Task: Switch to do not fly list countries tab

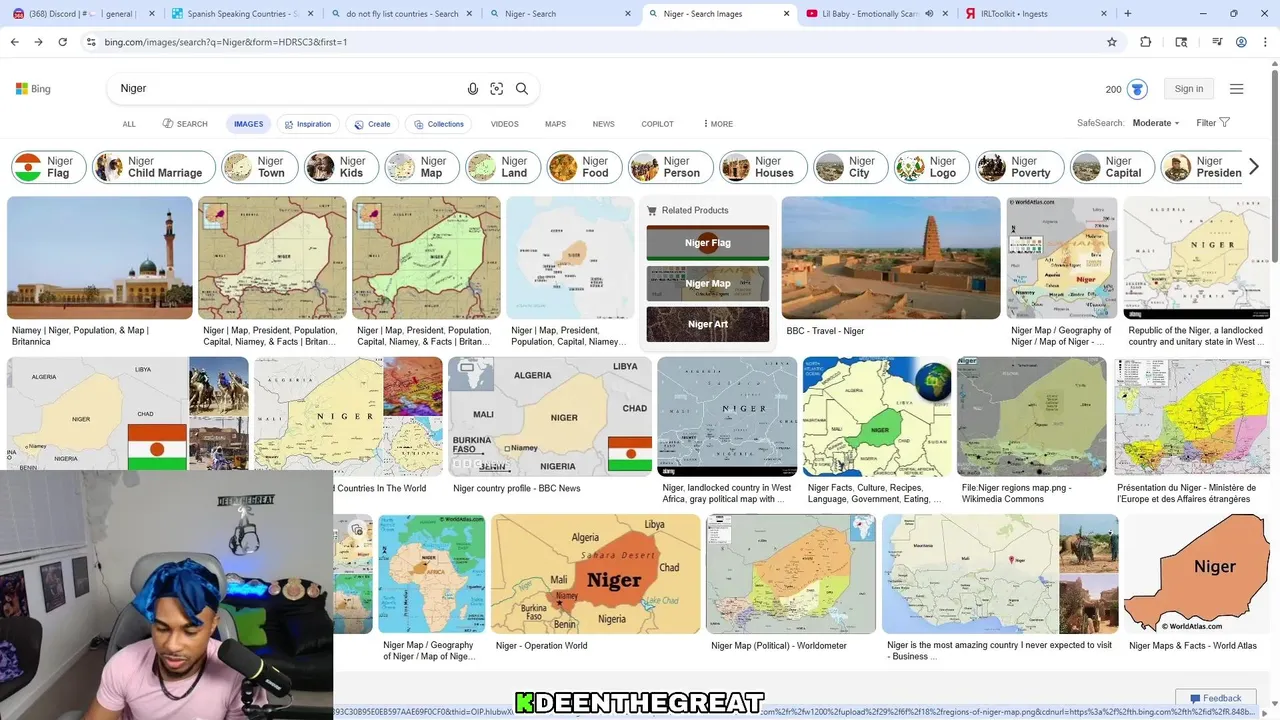Action: point(402,14)
